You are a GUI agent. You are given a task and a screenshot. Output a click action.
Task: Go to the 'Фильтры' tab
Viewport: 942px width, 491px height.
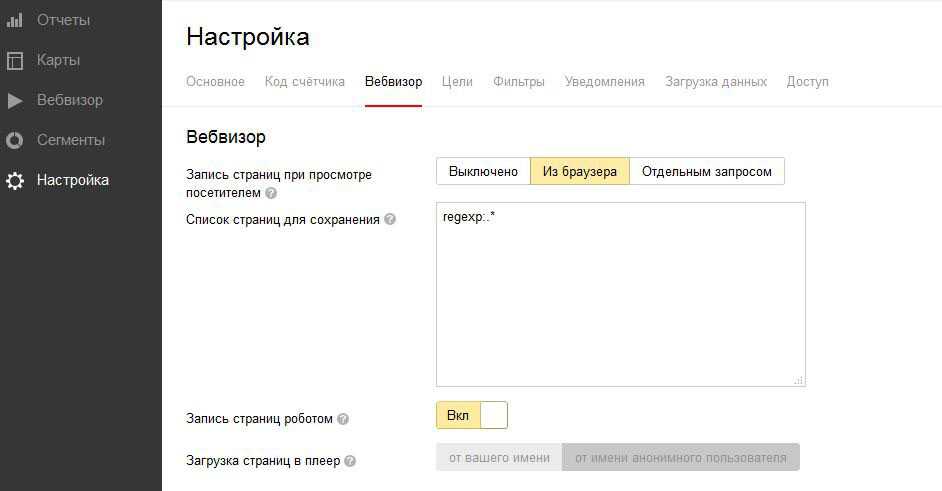point(519,82)
